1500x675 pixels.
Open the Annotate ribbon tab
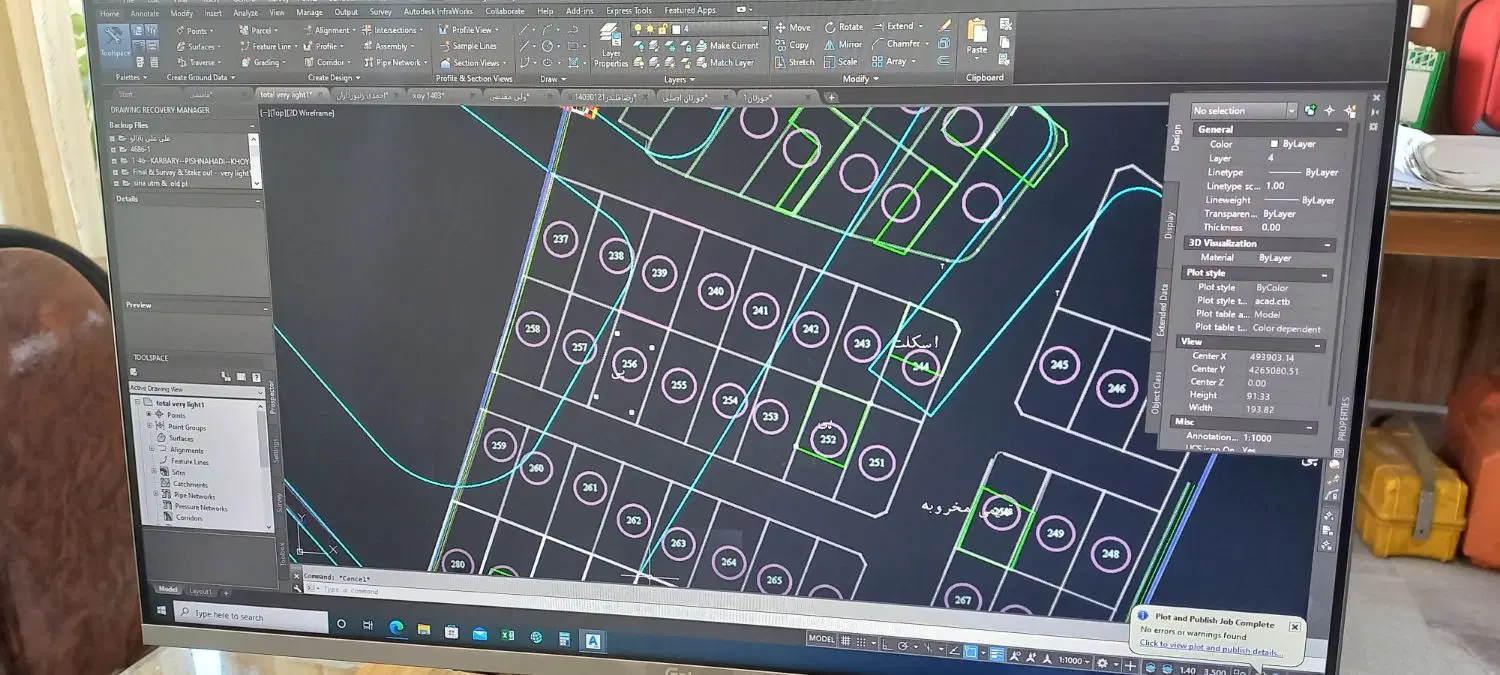(145, 14)
